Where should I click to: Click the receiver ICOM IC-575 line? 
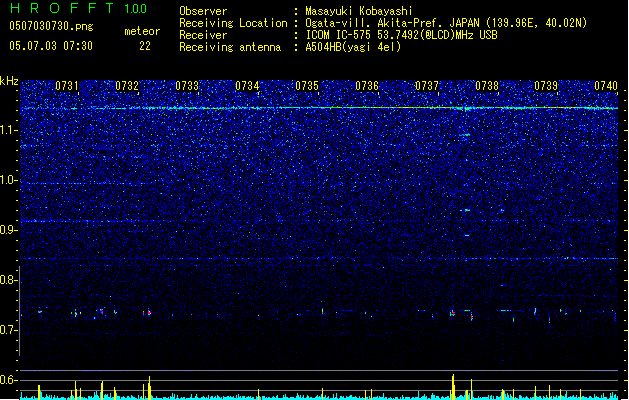(401, 35)
